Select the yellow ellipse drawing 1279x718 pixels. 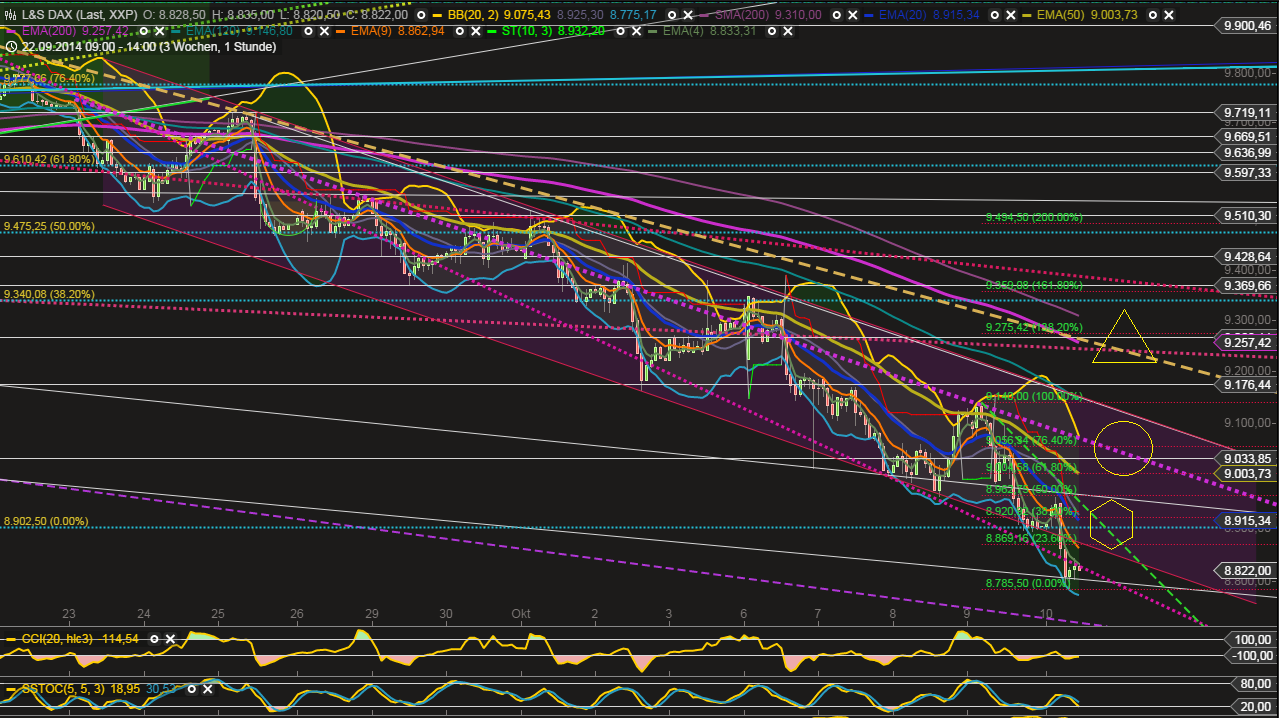pyautogui.click(x=1123, y=448)
